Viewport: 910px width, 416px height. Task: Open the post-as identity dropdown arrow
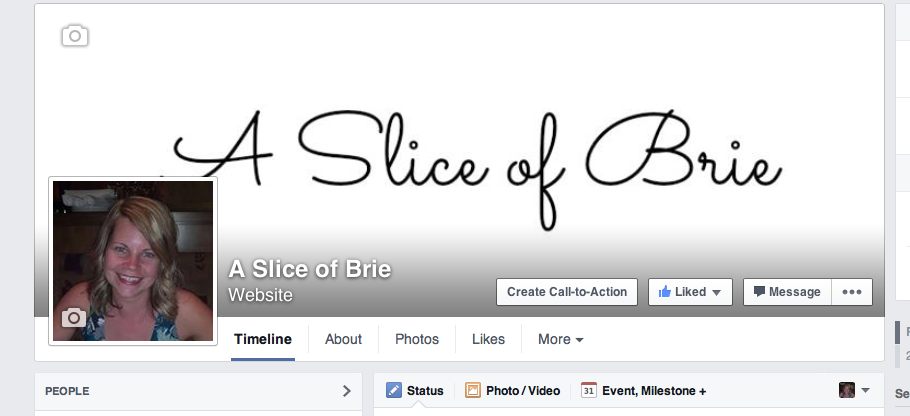(865, 390)
